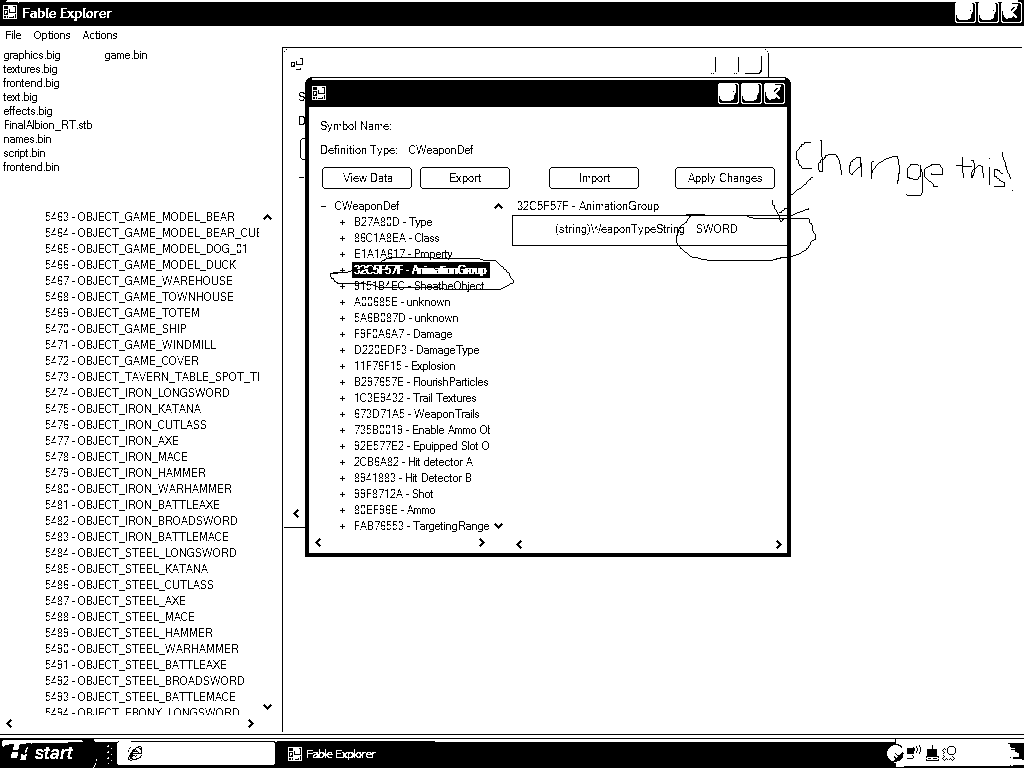Viewport: 1024px width, 768px height.
Task: Click the View Data button
Action: pos(367,178)
